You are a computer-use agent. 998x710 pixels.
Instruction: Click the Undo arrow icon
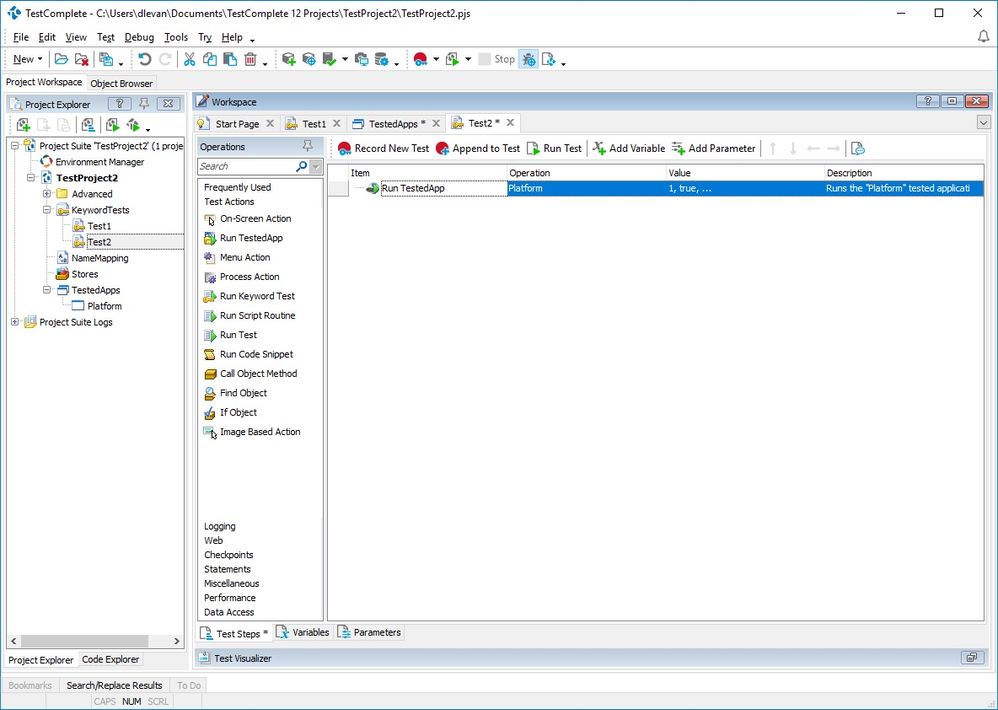(x=145, y=59)
